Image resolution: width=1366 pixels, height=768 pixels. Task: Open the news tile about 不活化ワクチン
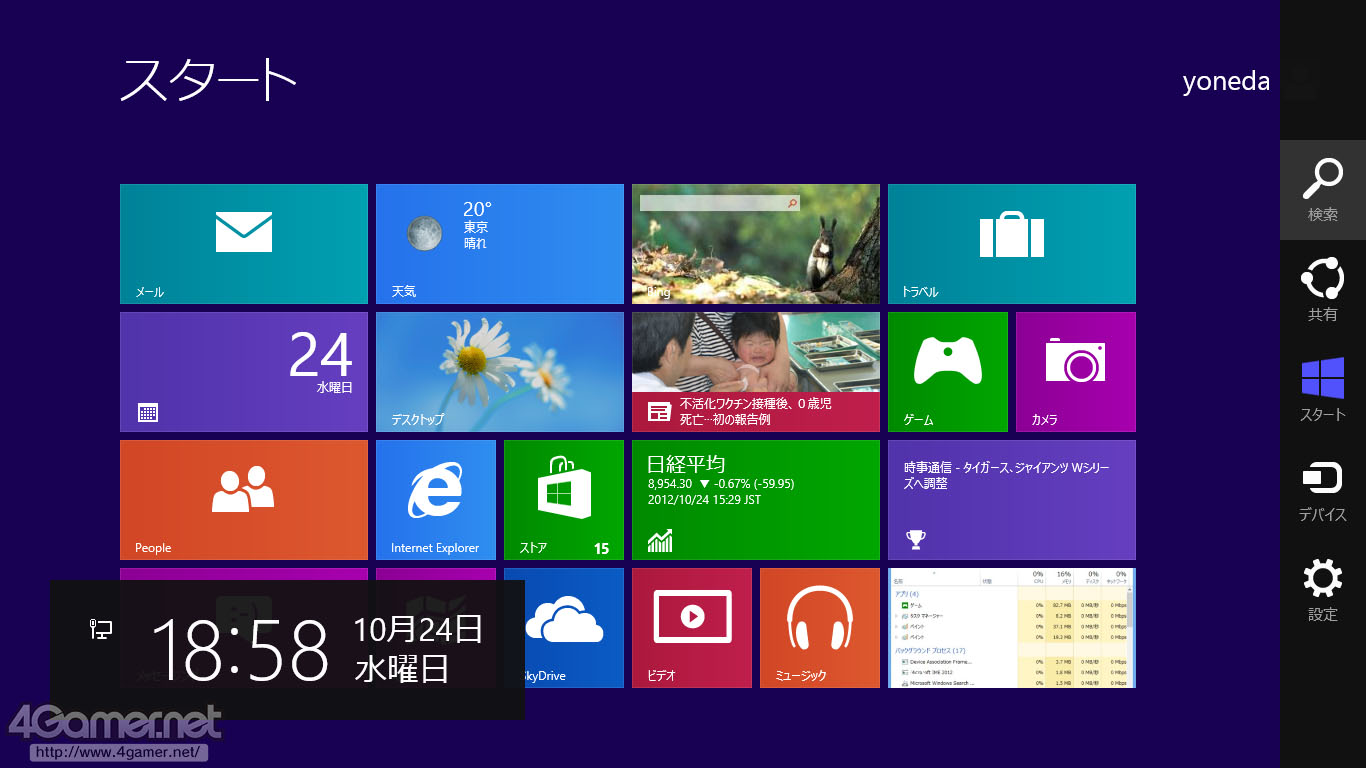(756, 372)
